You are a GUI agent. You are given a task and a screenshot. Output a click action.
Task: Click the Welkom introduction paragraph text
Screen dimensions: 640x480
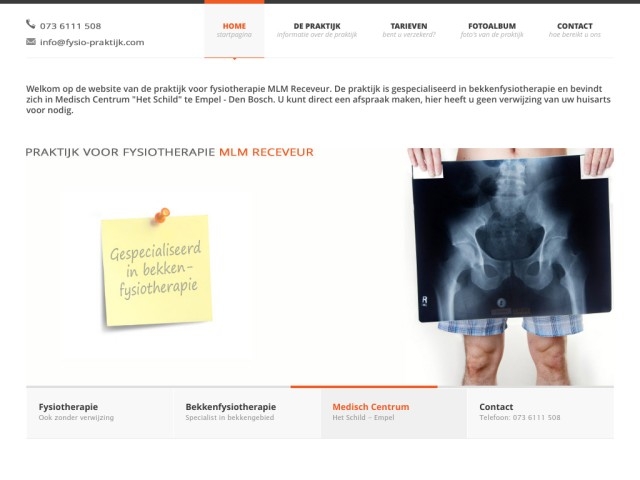point(318,99)
